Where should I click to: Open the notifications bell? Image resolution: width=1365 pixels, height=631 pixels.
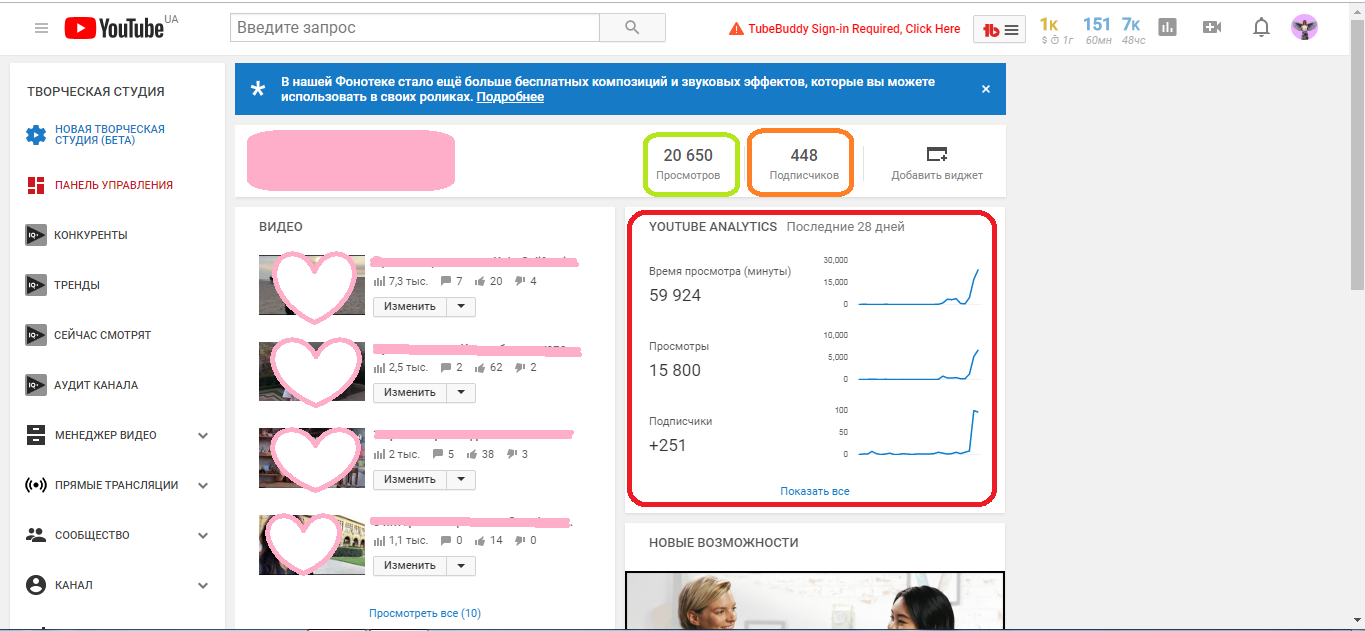click(1261, 28)
